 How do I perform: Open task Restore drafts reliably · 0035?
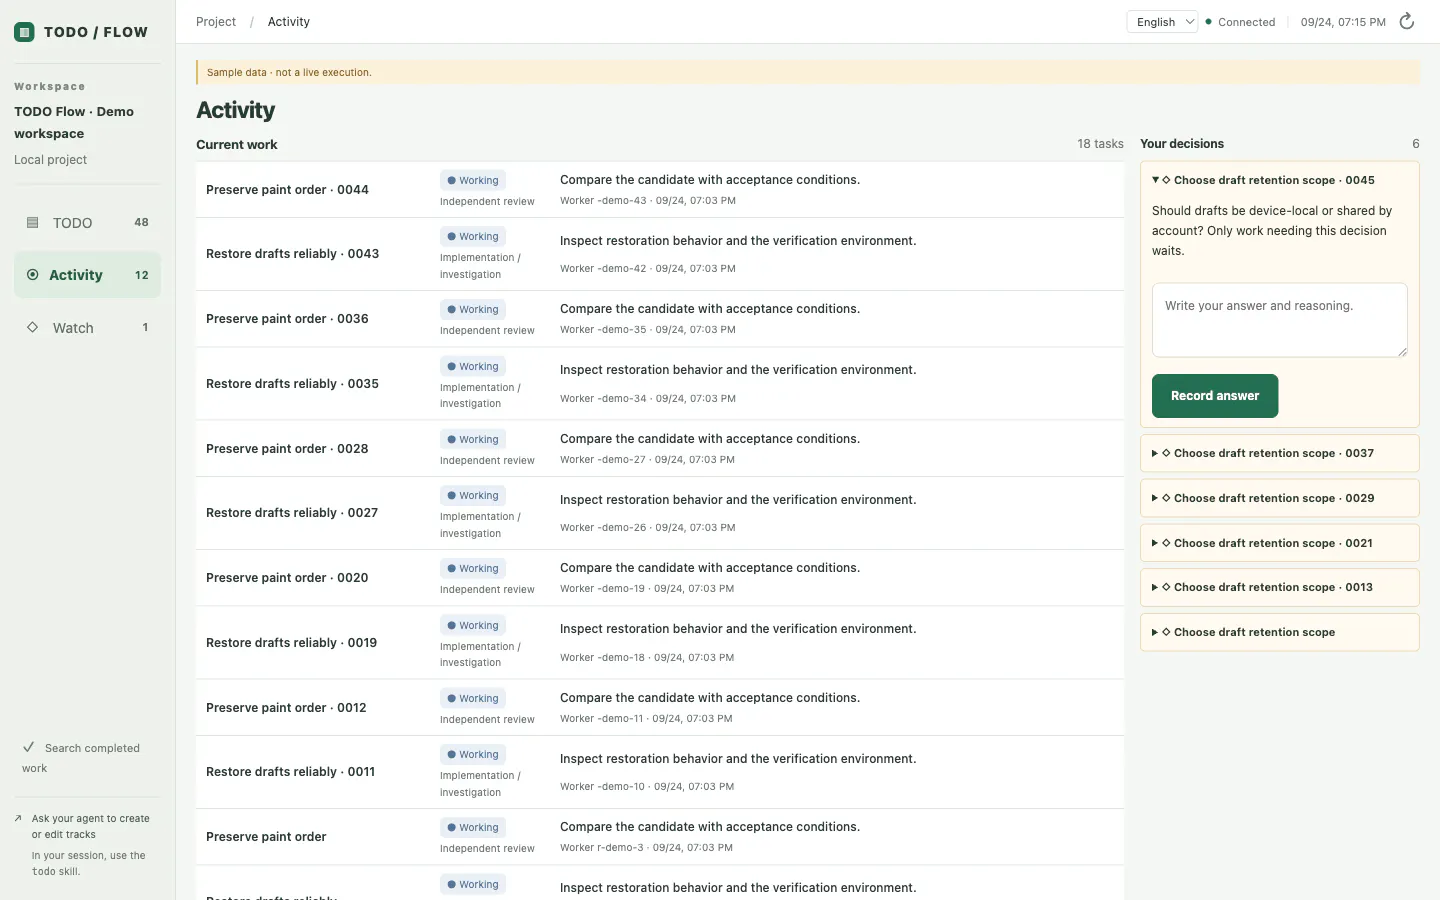pos(292,383)
